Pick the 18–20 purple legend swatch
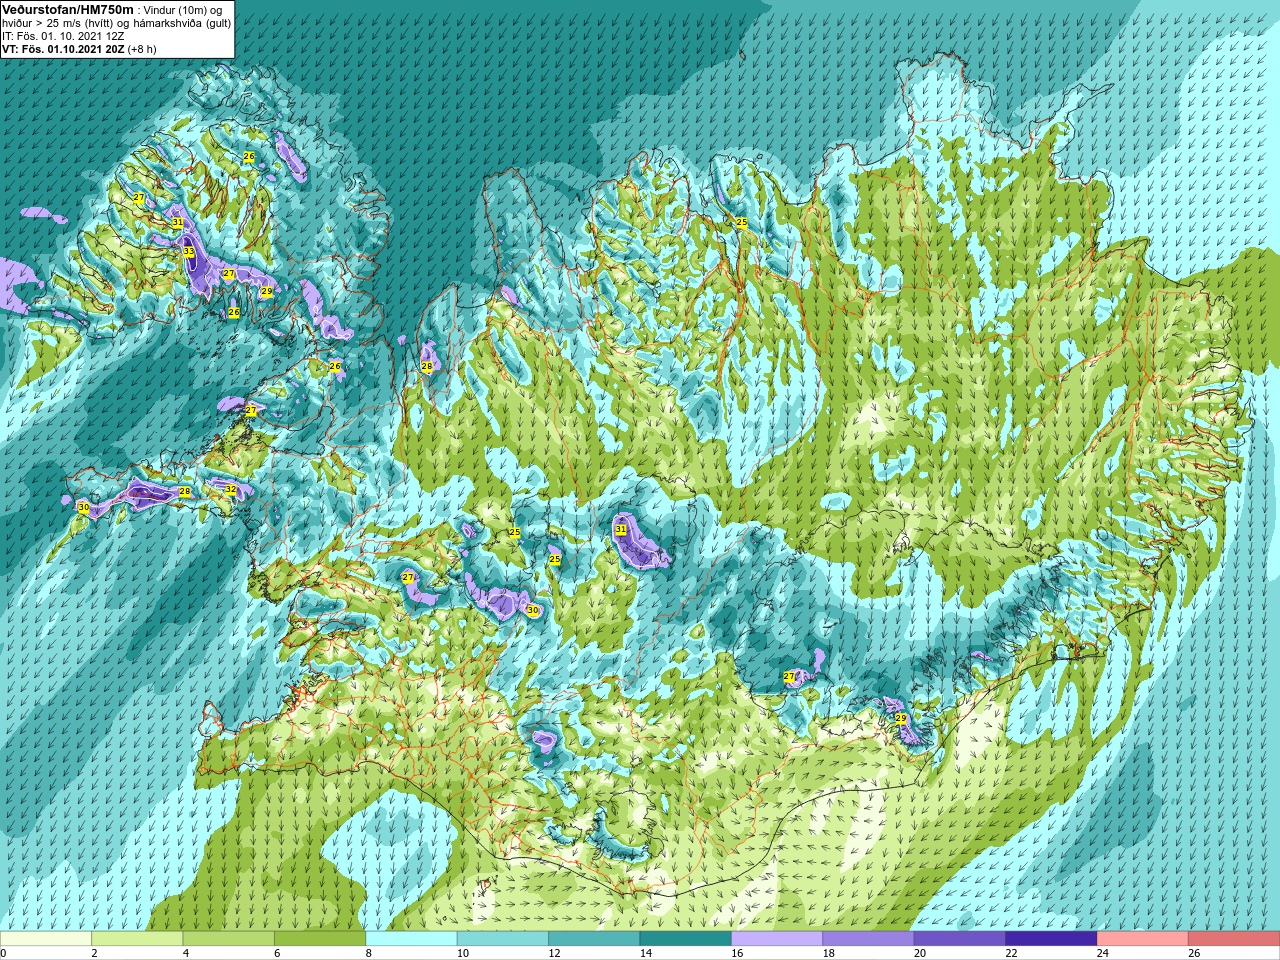This screenshot has height=960, width=1280. (869, 939)
